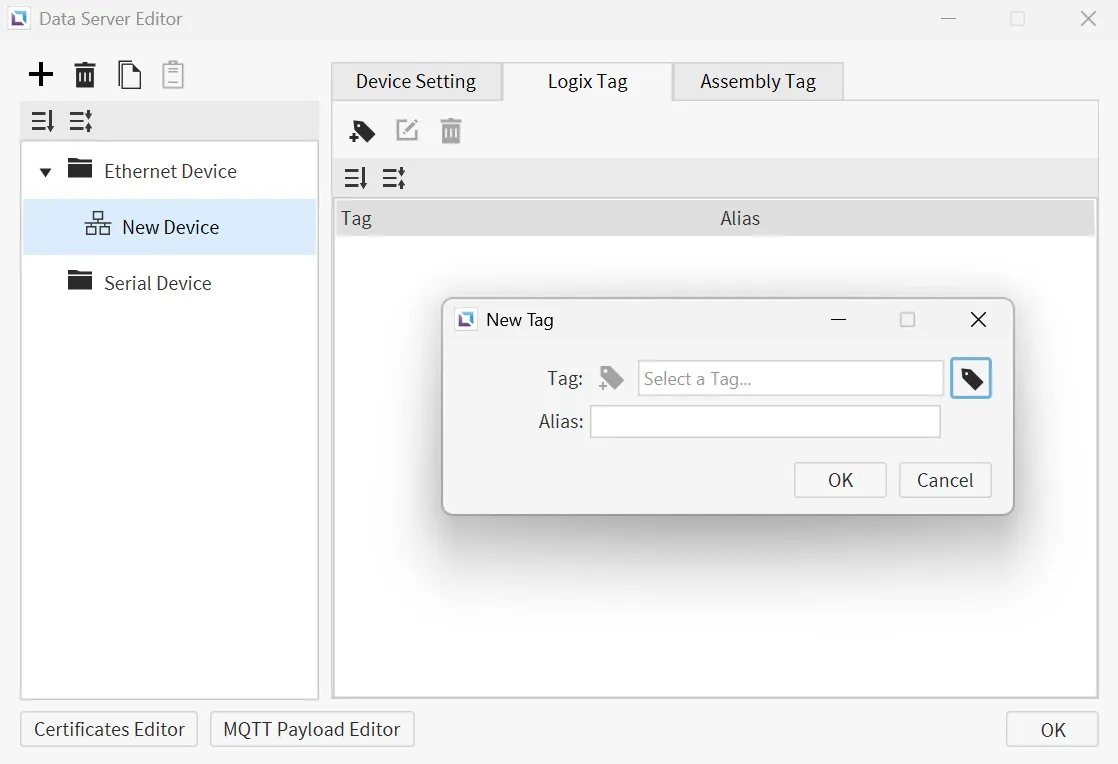Cancel the New Tag dialog
Viewport: 1118px width, 764px height.
944,480
